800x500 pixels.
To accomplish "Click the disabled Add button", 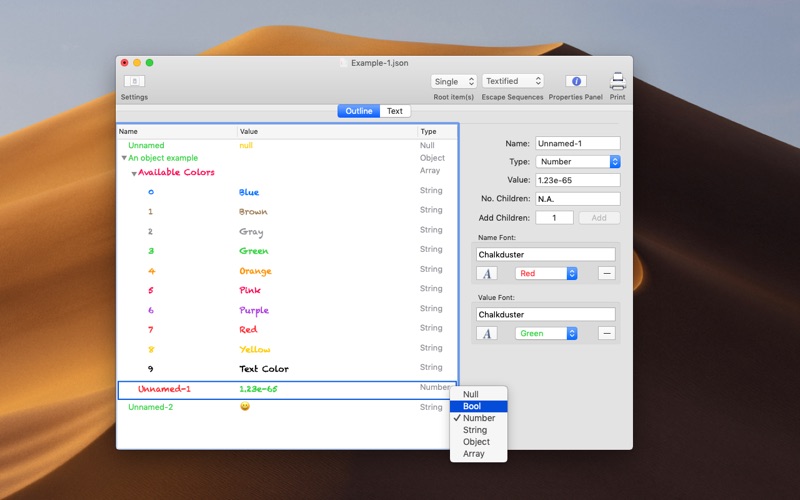I will 599,218.
